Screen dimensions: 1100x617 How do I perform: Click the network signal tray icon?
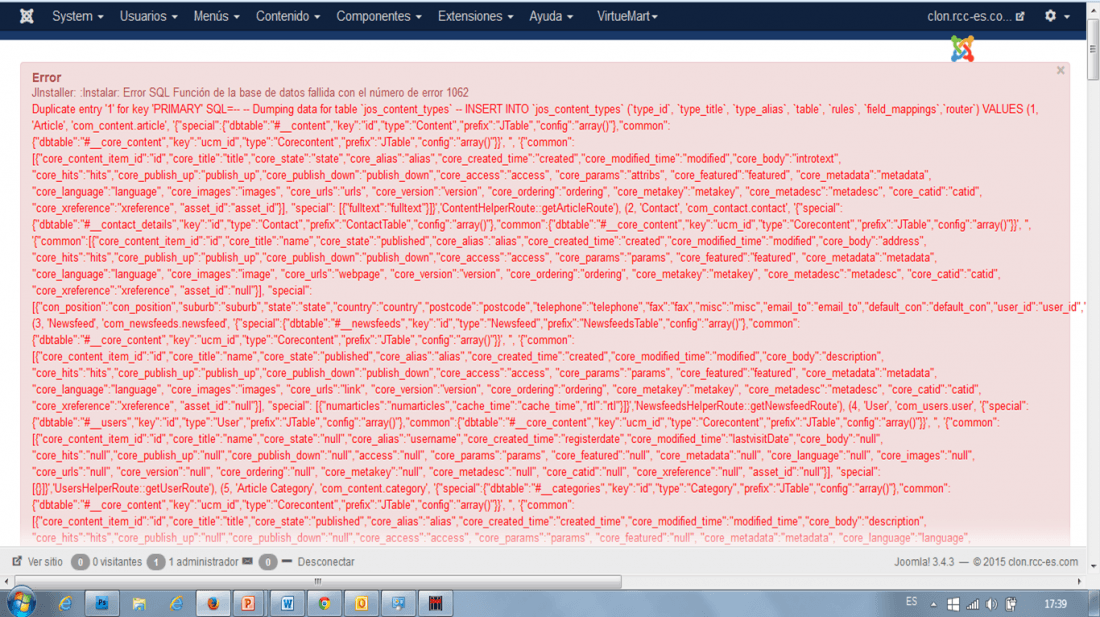click(972, 604)
